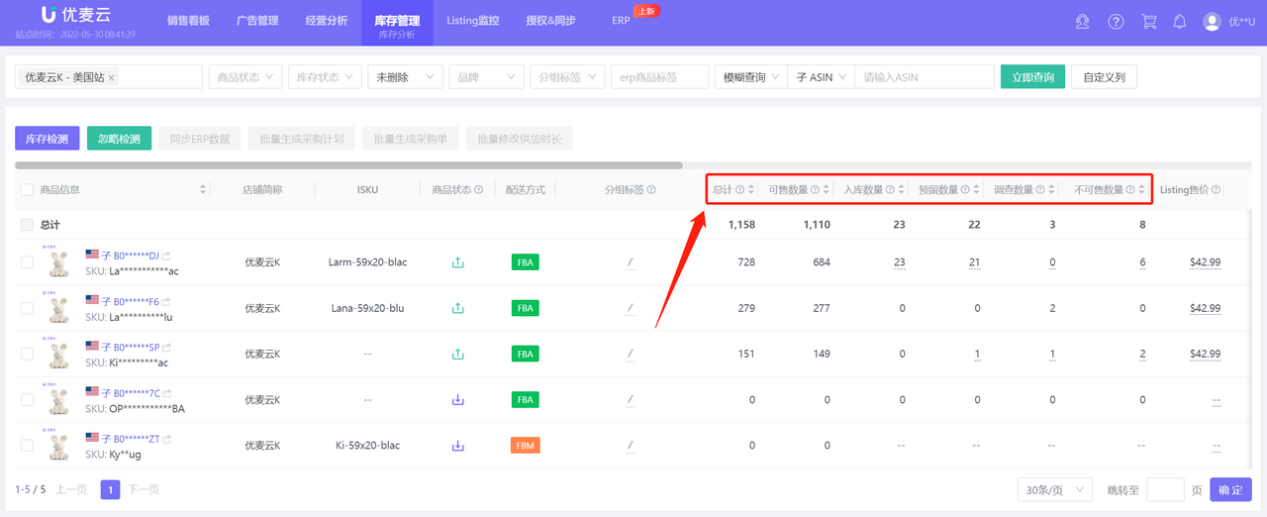Select checkbox for B0******7C row
The width and height of the screenshot is (1267, 517).
(27, 400)
